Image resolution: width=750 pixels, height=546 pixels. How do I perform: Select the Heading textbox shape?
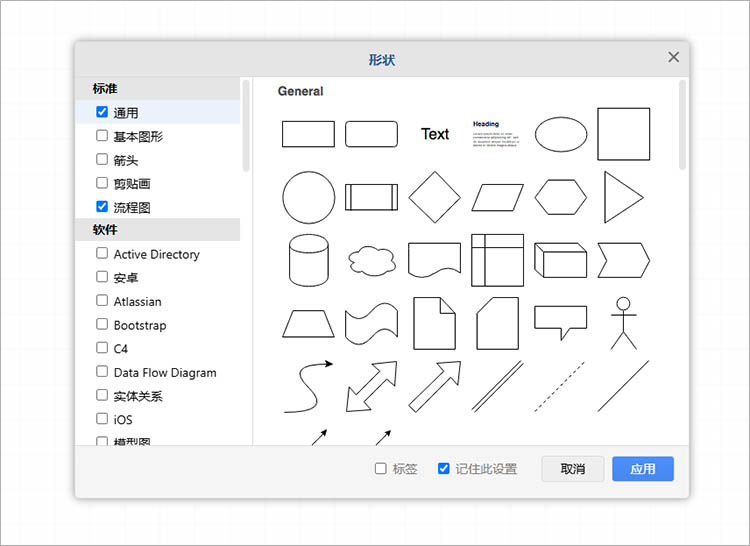[x=496, y=133]
